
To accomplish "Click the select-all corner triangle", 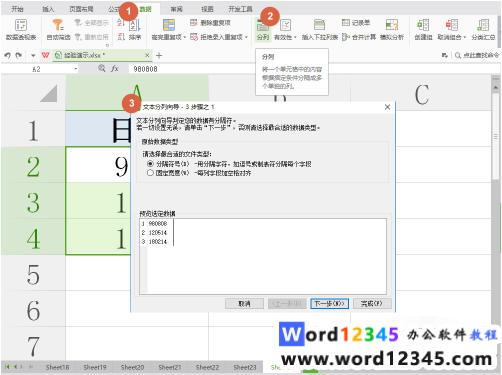I will pos(49,93).
